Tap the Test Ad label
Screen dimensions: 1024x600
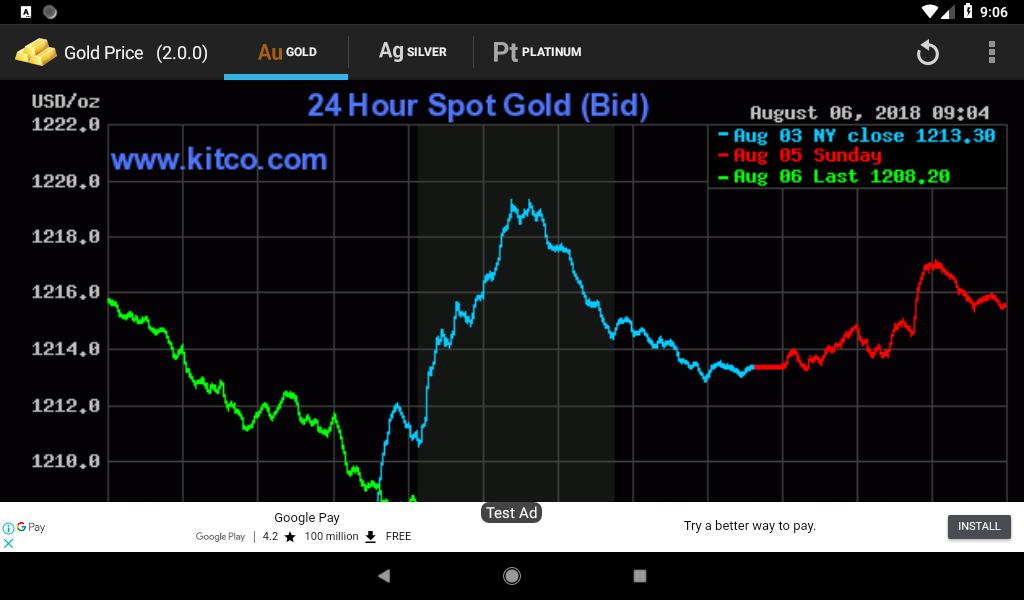(x=511, y=513)
